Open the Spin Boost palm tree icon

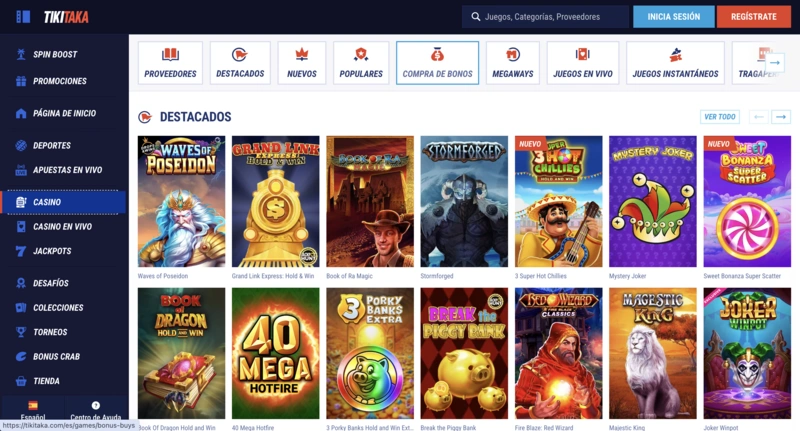[21, 54]
